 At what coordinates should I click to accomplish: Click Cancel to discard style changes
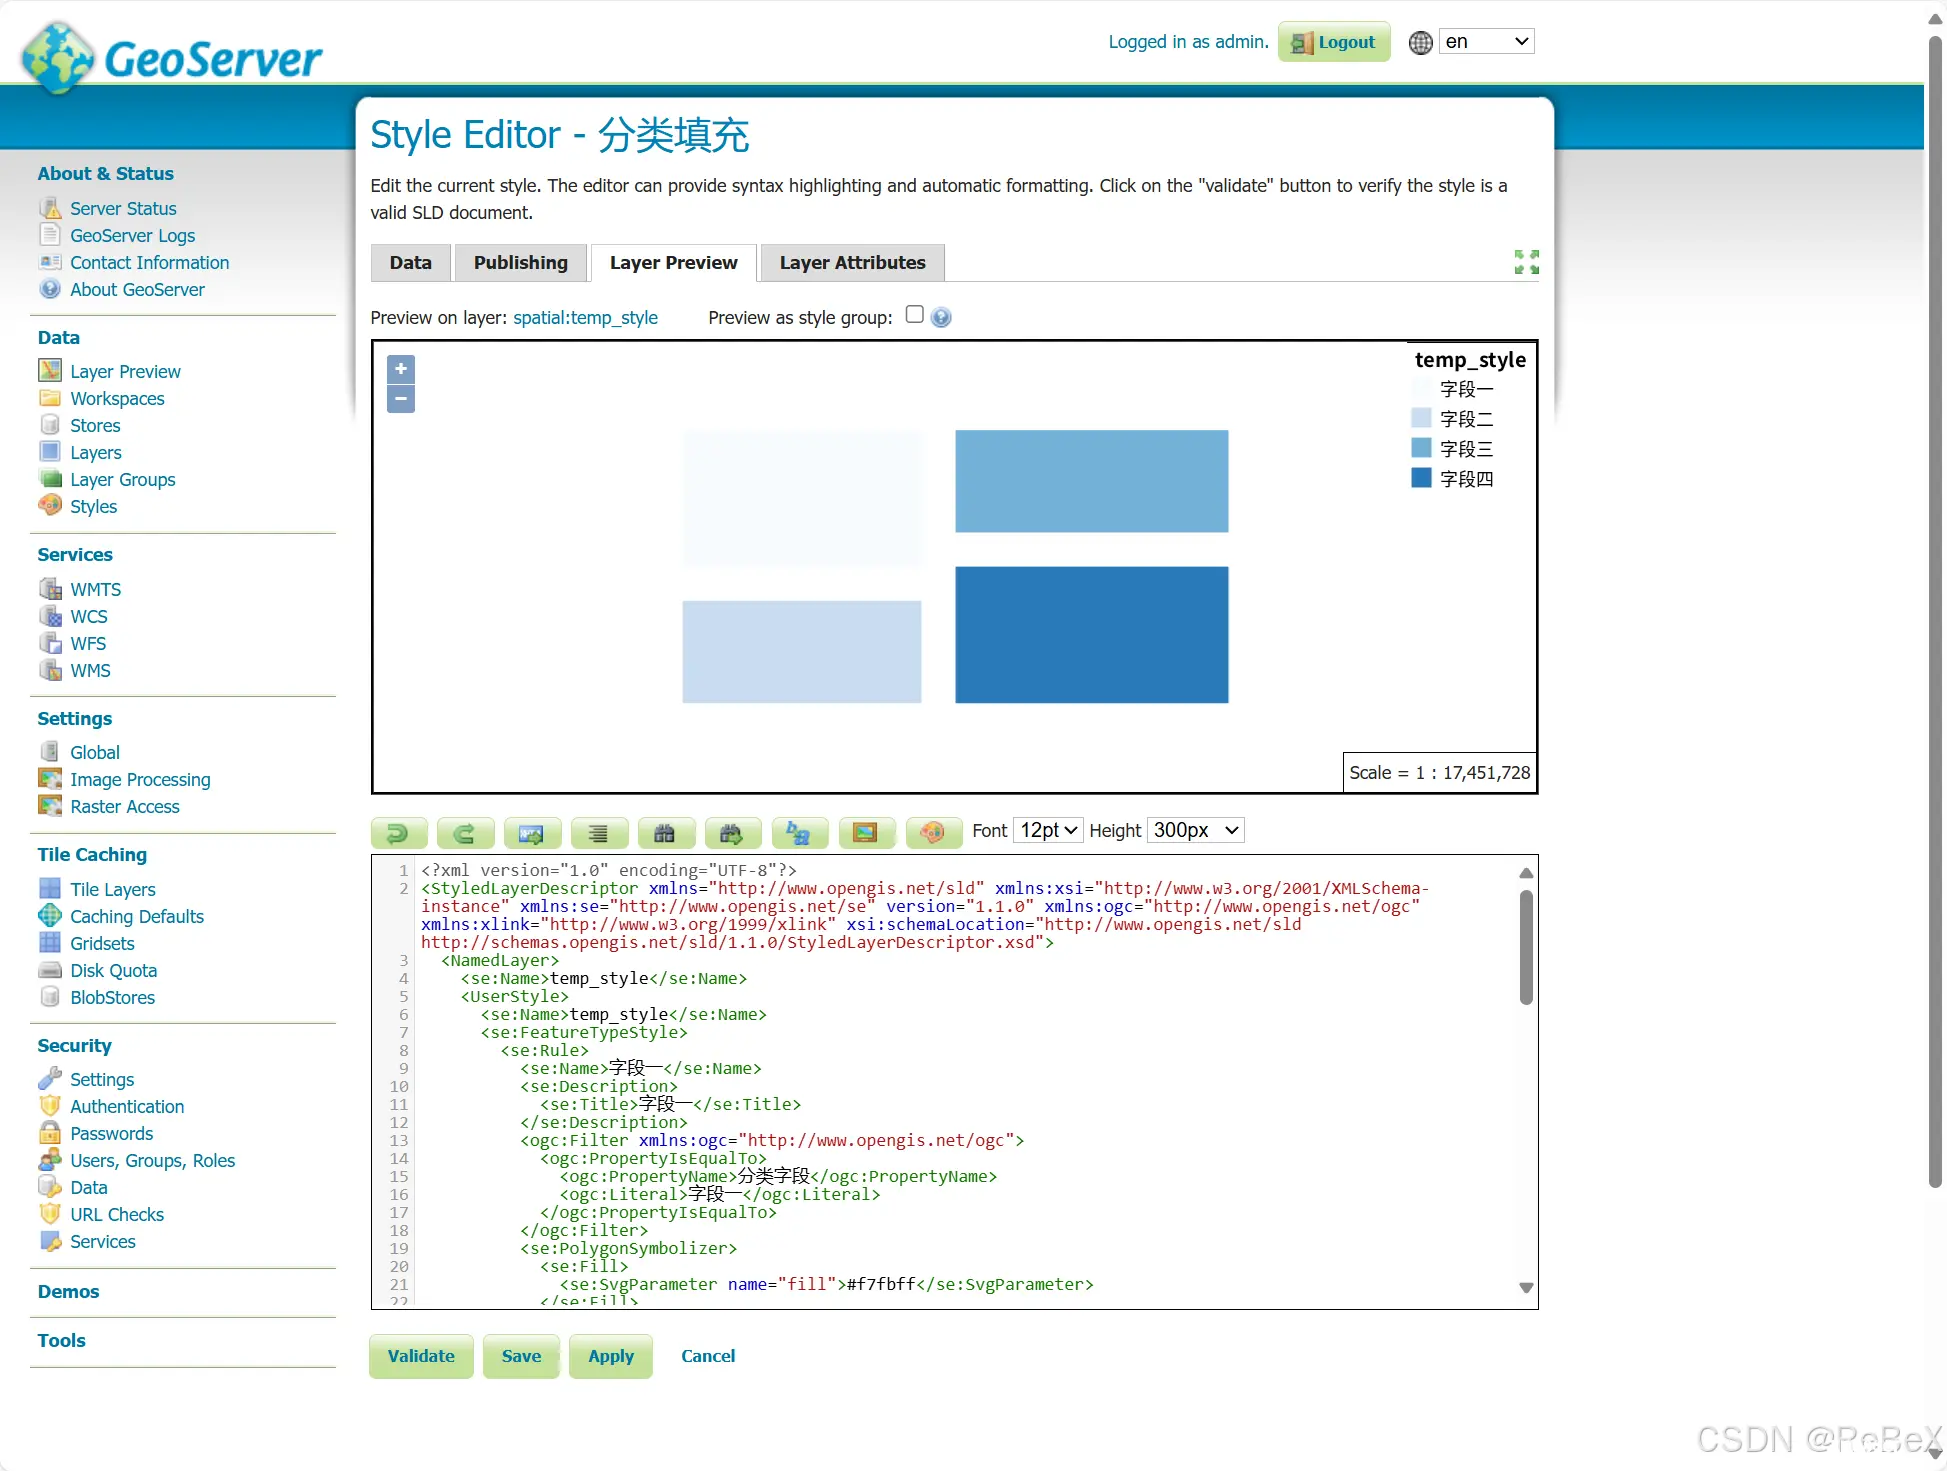(x=708, y=1355)
